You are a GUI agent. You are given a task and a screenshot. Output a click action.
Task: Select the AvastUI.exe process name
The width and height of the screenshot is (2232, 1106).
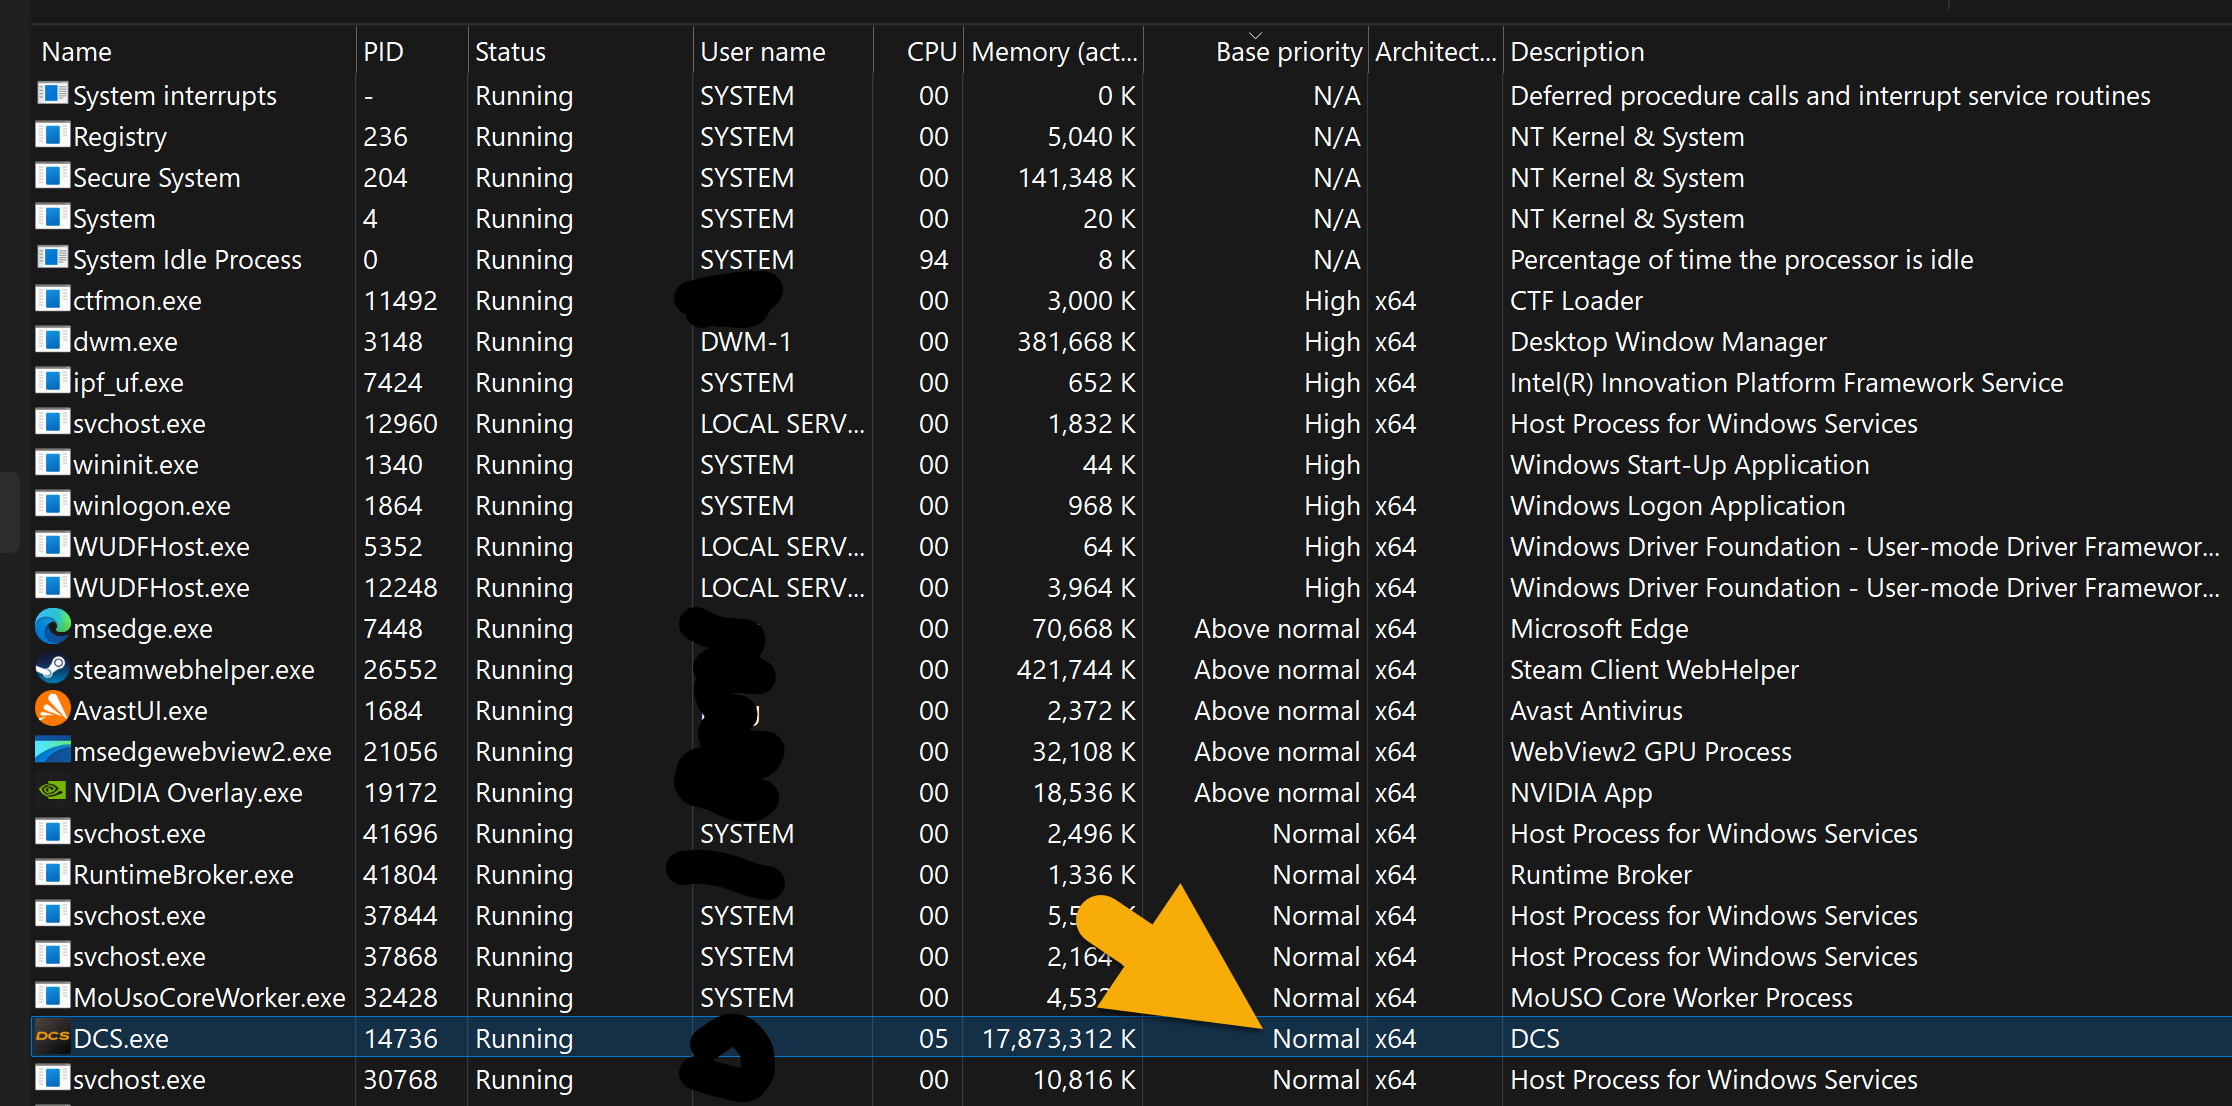140,711
